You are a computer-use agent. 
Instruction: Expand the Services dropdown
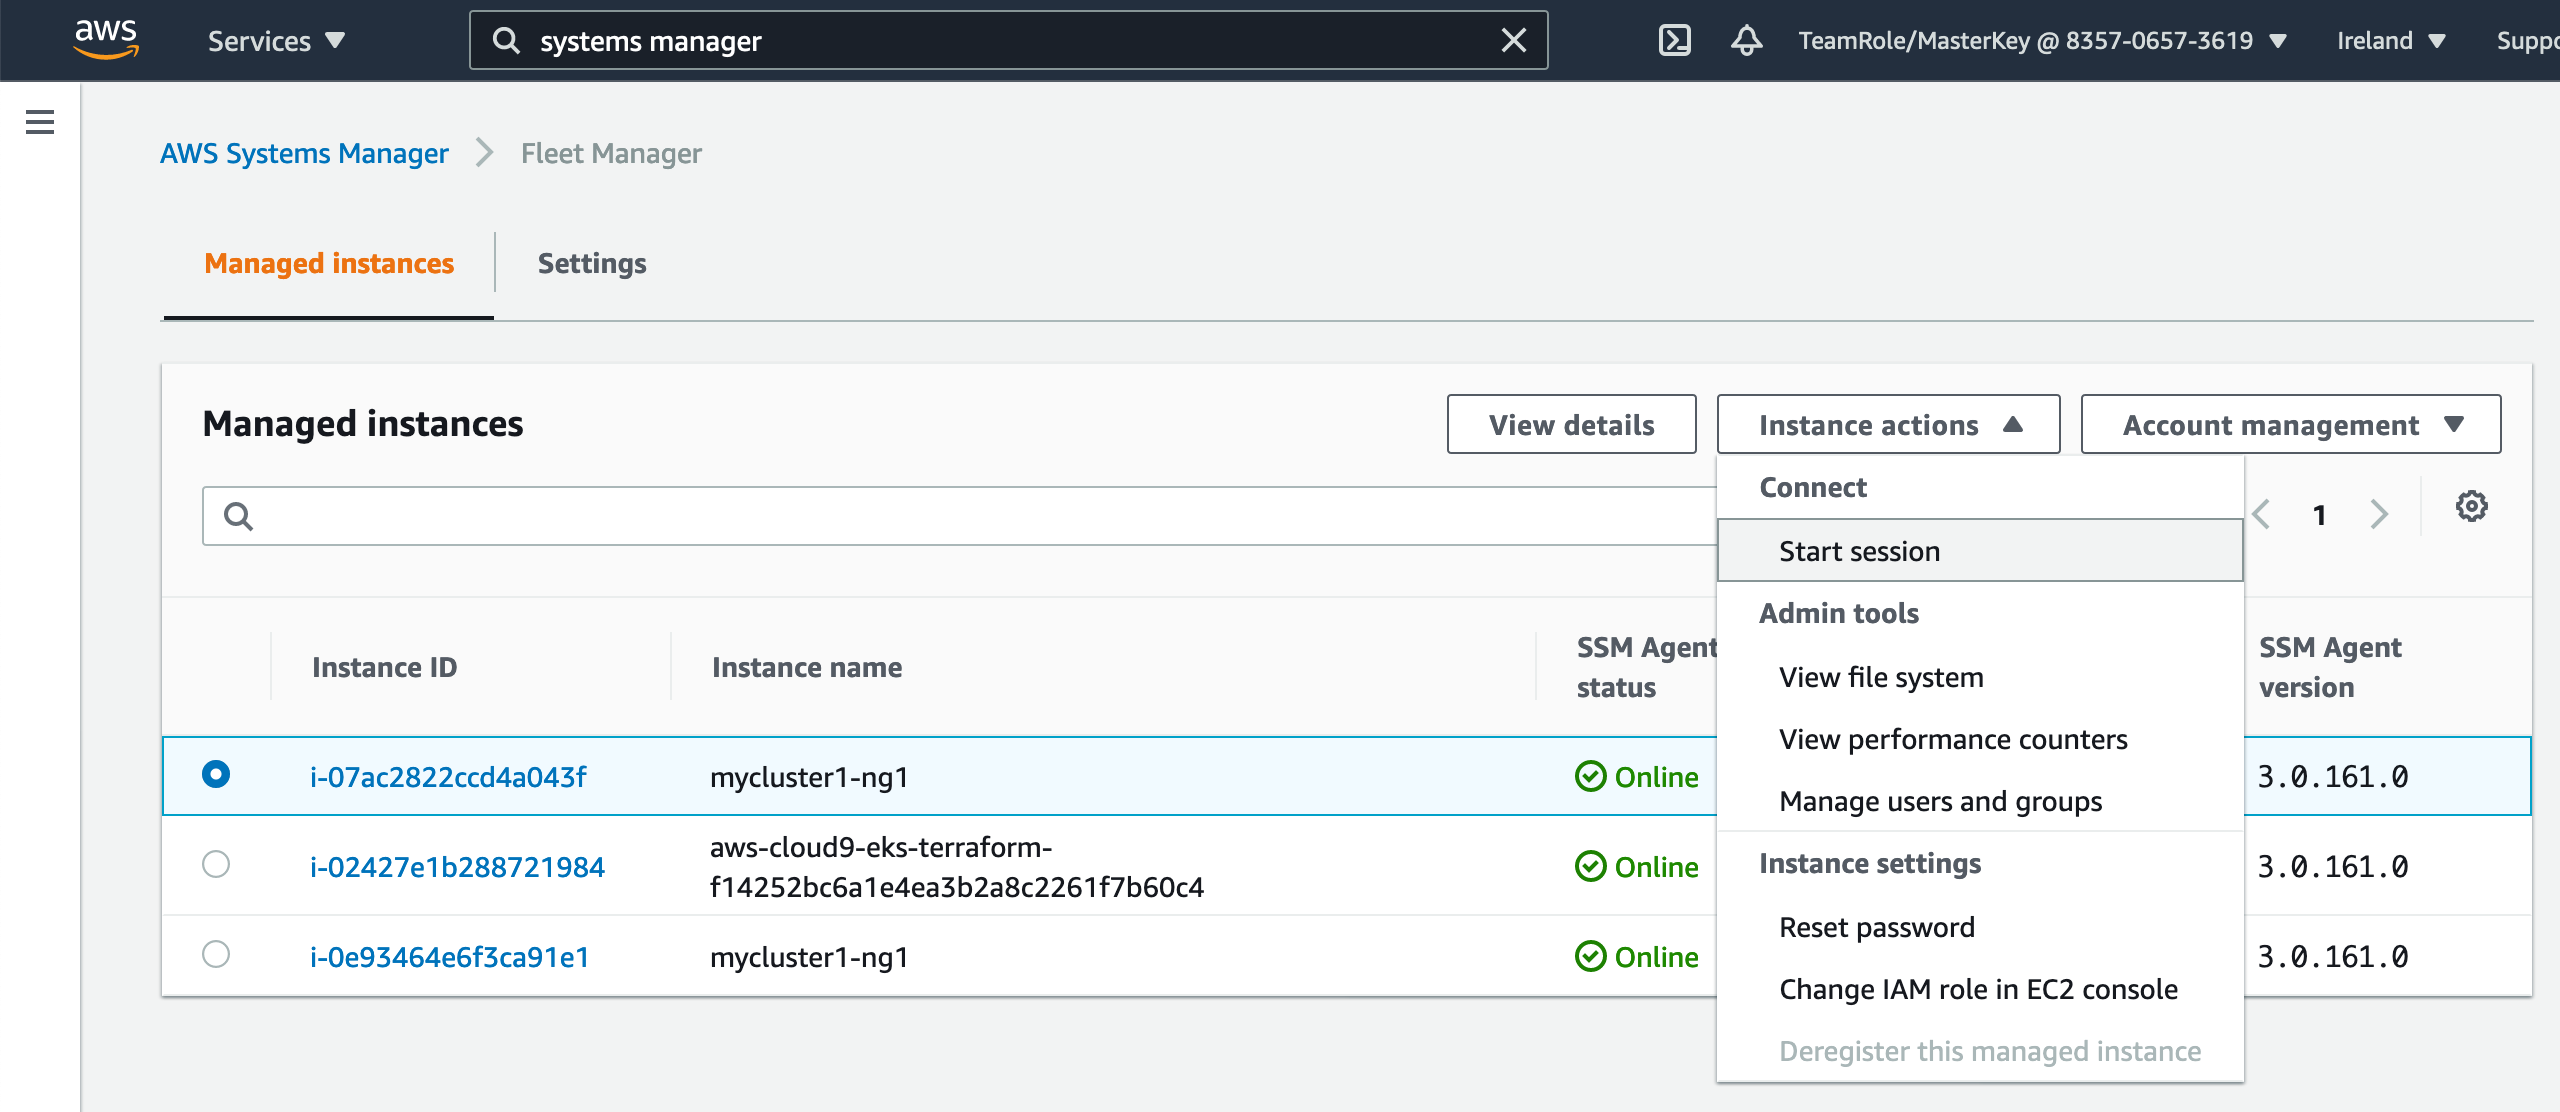276,41
